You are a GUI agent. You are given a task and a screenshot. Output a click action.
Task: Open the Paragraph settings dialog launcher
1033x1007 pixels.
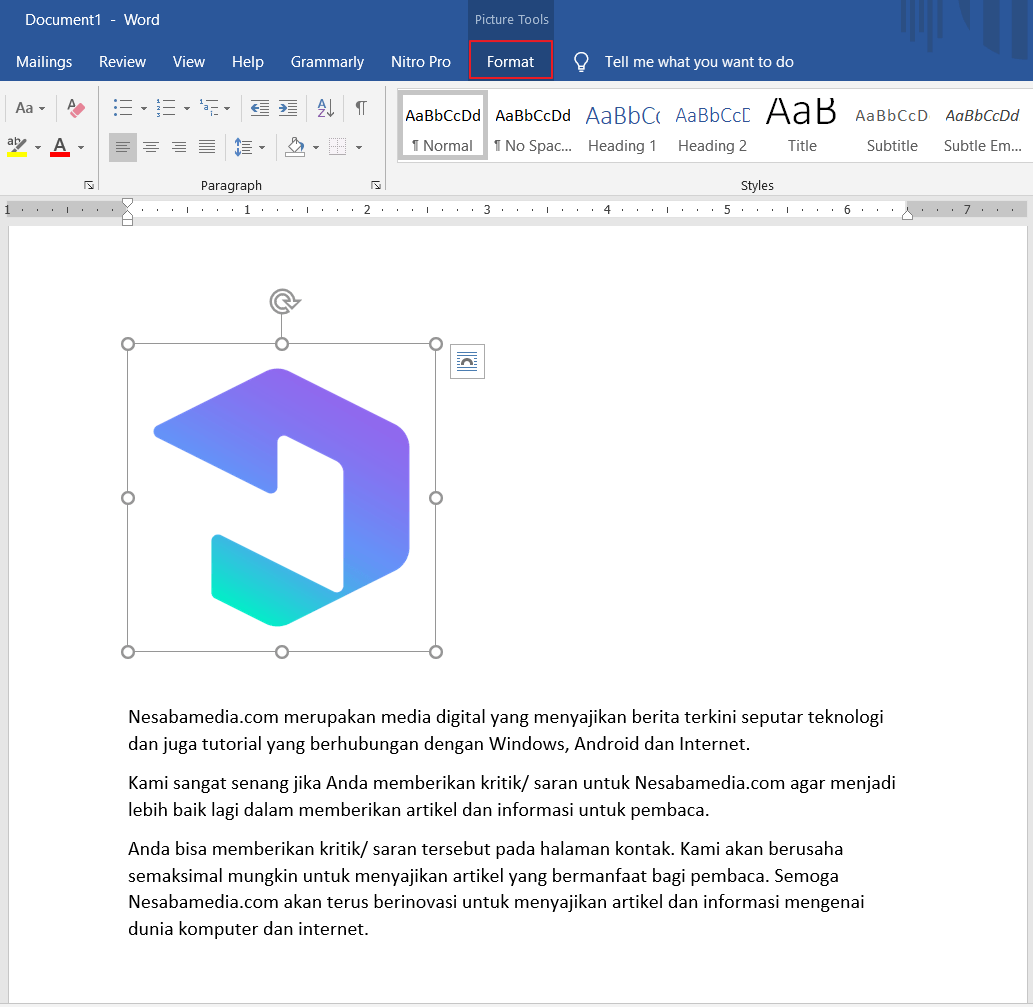(376, 186)
